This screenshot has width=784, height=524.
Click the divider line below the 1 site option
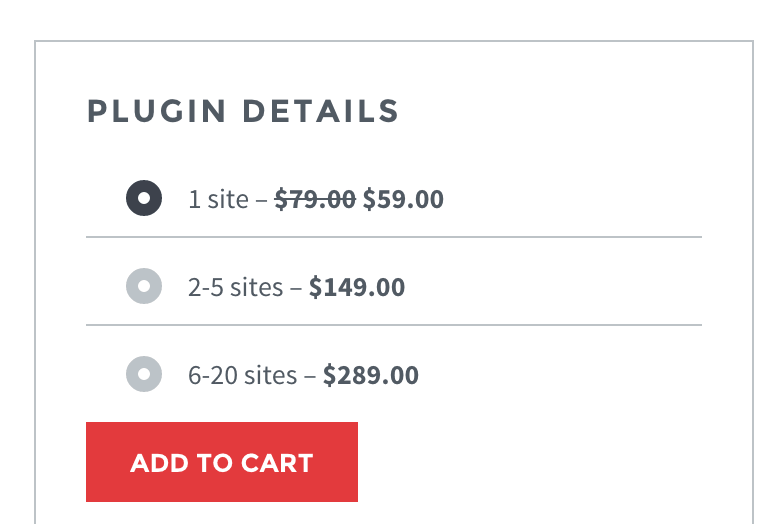(x=394, y=237)
